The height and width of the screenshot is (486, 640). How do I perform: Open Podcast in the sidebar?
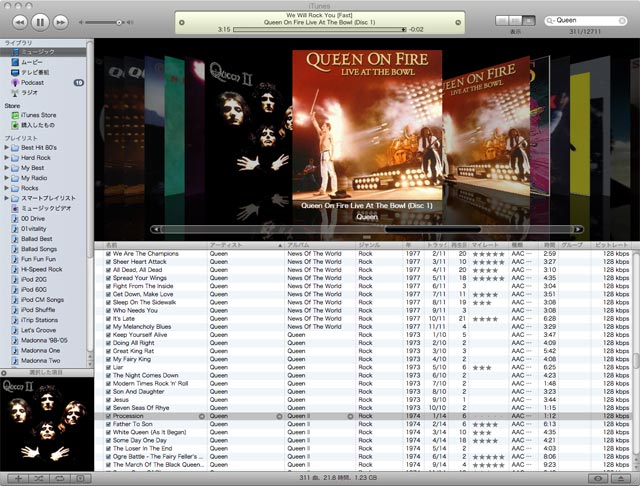(x=32, y=82)
